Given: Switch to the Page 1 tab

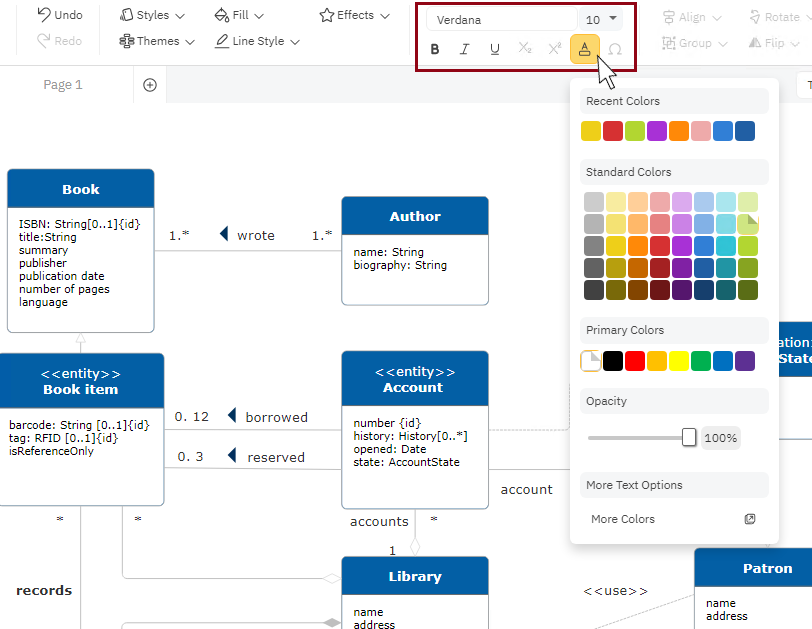Looking at the screenshot, I should (63, 85).
